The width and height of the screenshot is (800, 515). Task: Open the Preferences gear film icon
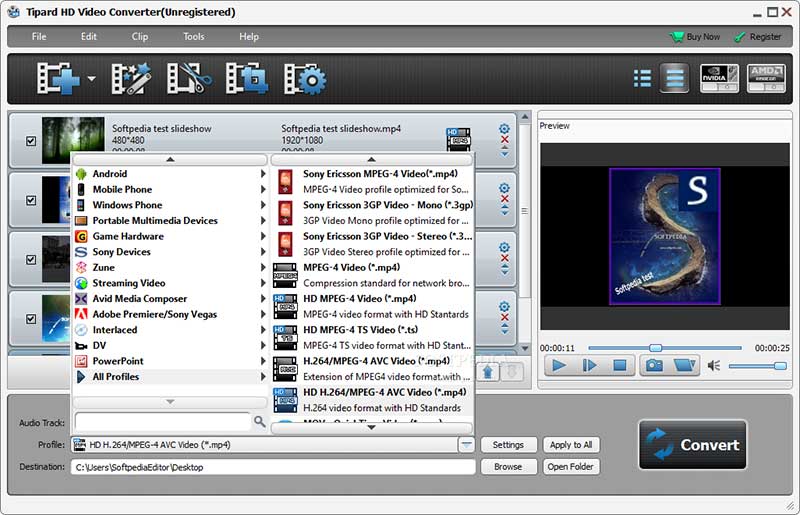(305, 78)
